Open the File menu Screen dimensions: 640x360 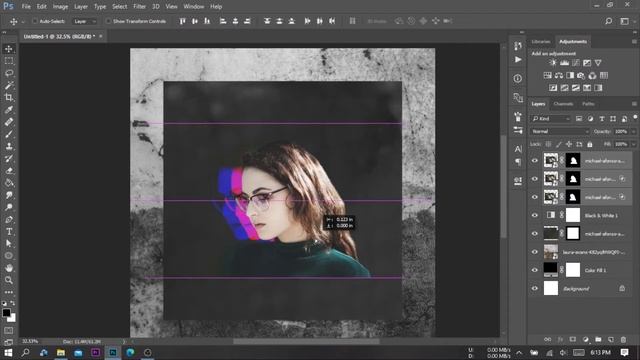click(26, 7)
